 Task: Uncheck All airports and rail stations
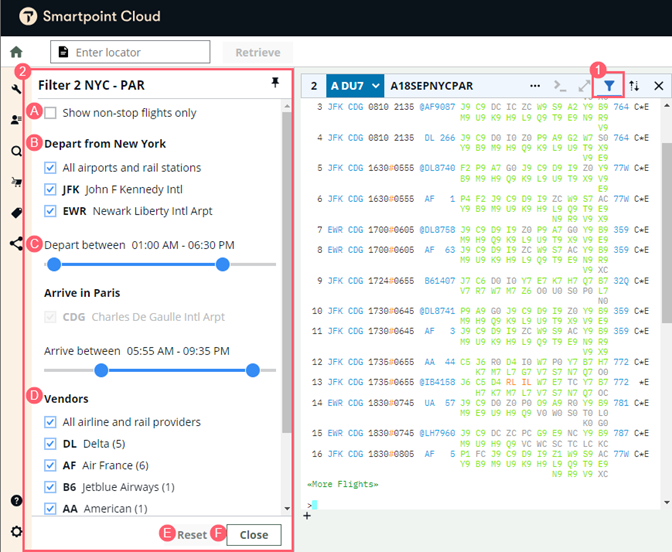pos(50,168)
